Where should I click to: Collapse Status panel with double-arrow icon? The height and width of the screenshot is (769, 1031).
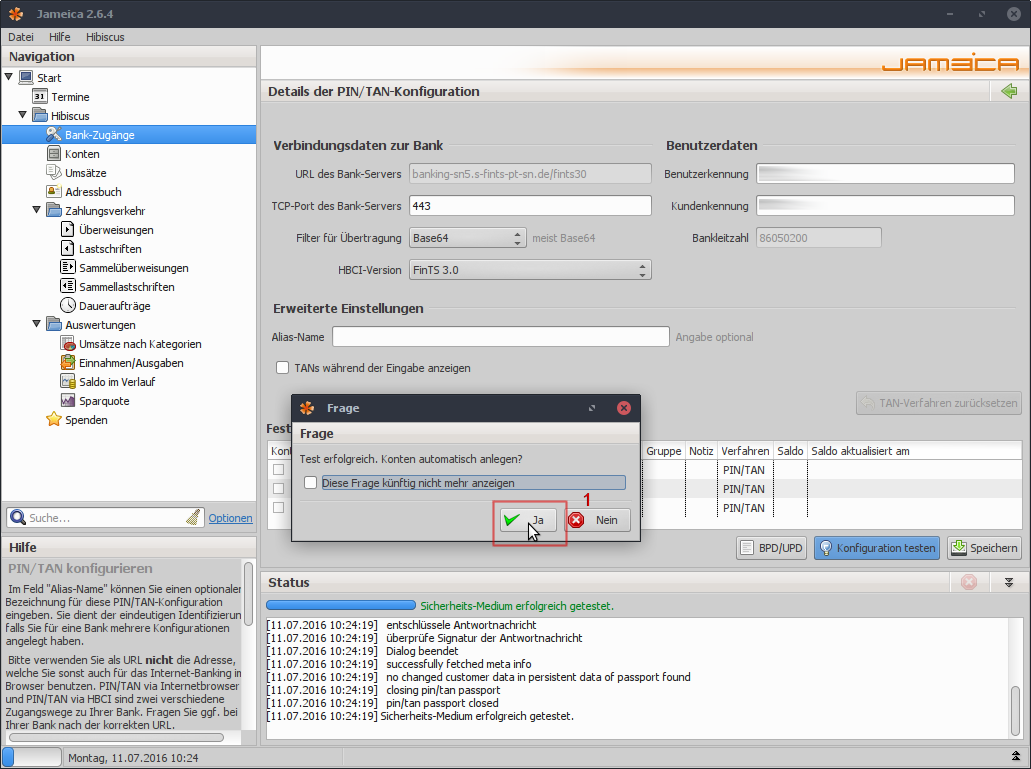(x=1009, y=582)
